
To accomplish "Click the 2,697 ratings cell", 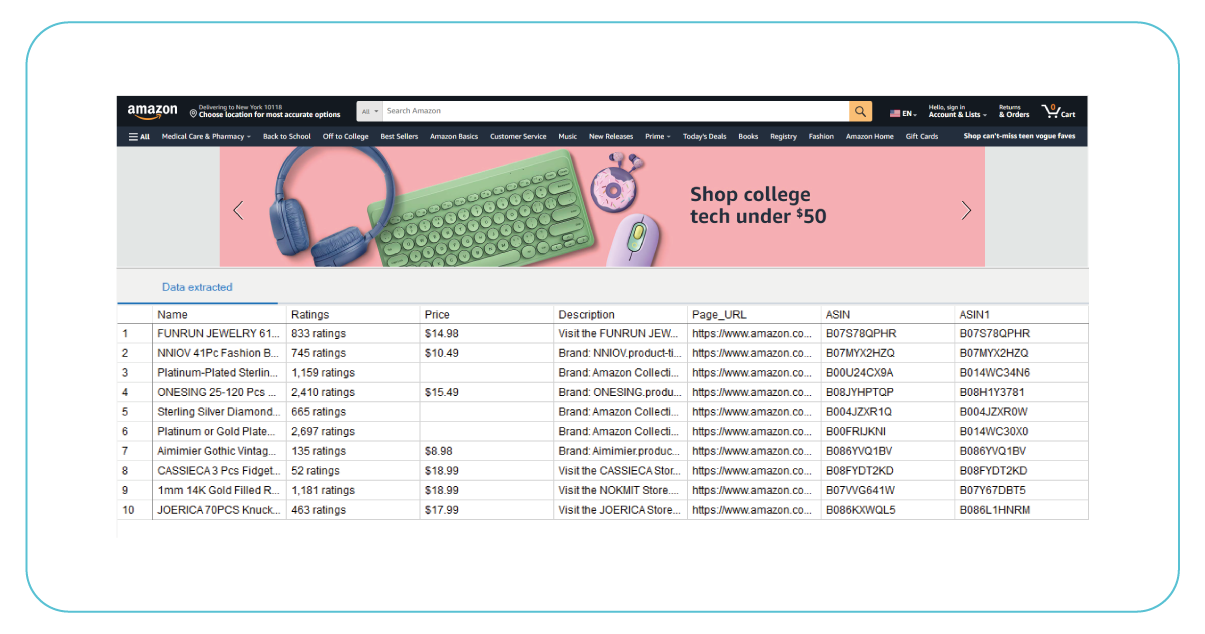I will point(353,431).
